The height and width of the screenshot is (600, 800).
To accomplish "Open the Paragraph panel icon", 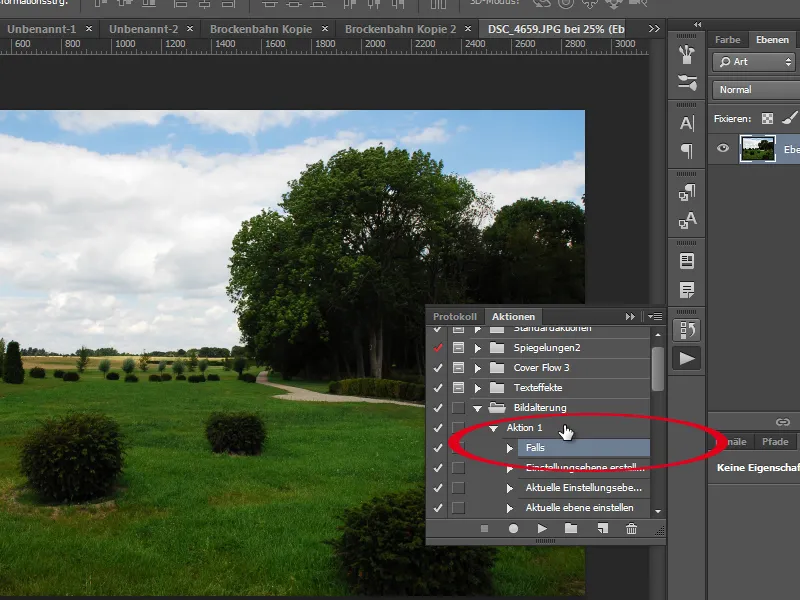I will [x=687, y=151].
